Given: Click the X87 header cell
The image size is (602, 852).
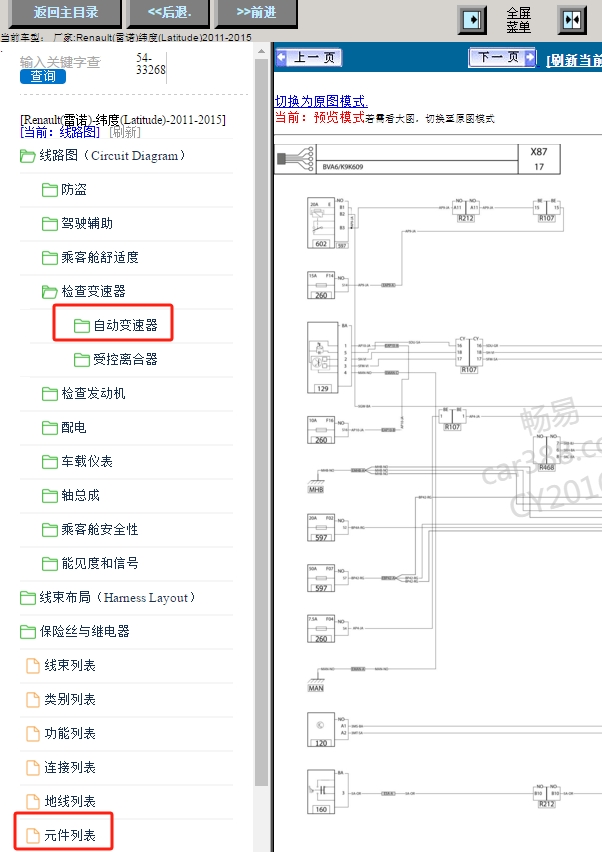Looking at the screenshot, I should click(x=538, y=152).
